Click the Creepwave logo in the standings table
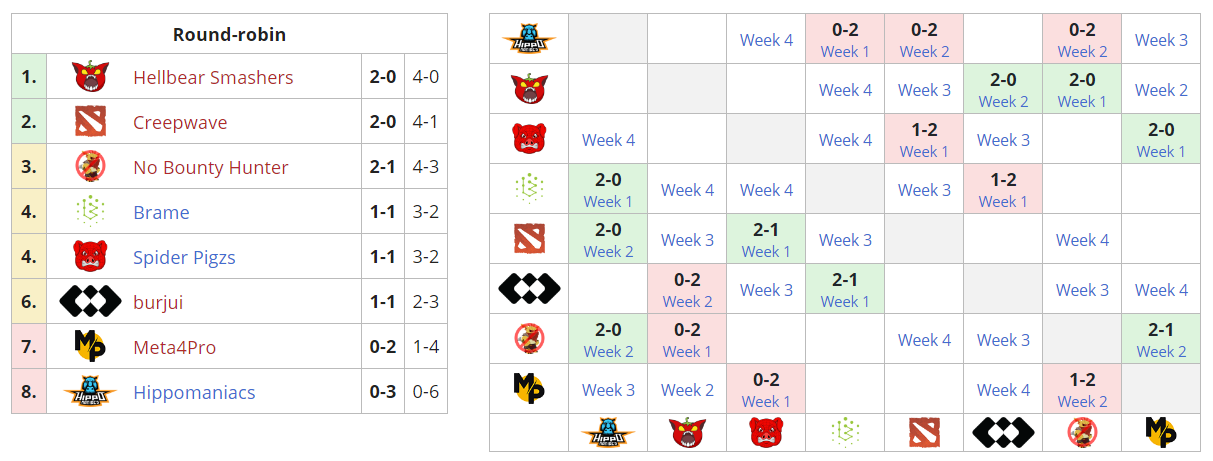This screenshot has height=461, width=1213. click(x=90, y=122)
